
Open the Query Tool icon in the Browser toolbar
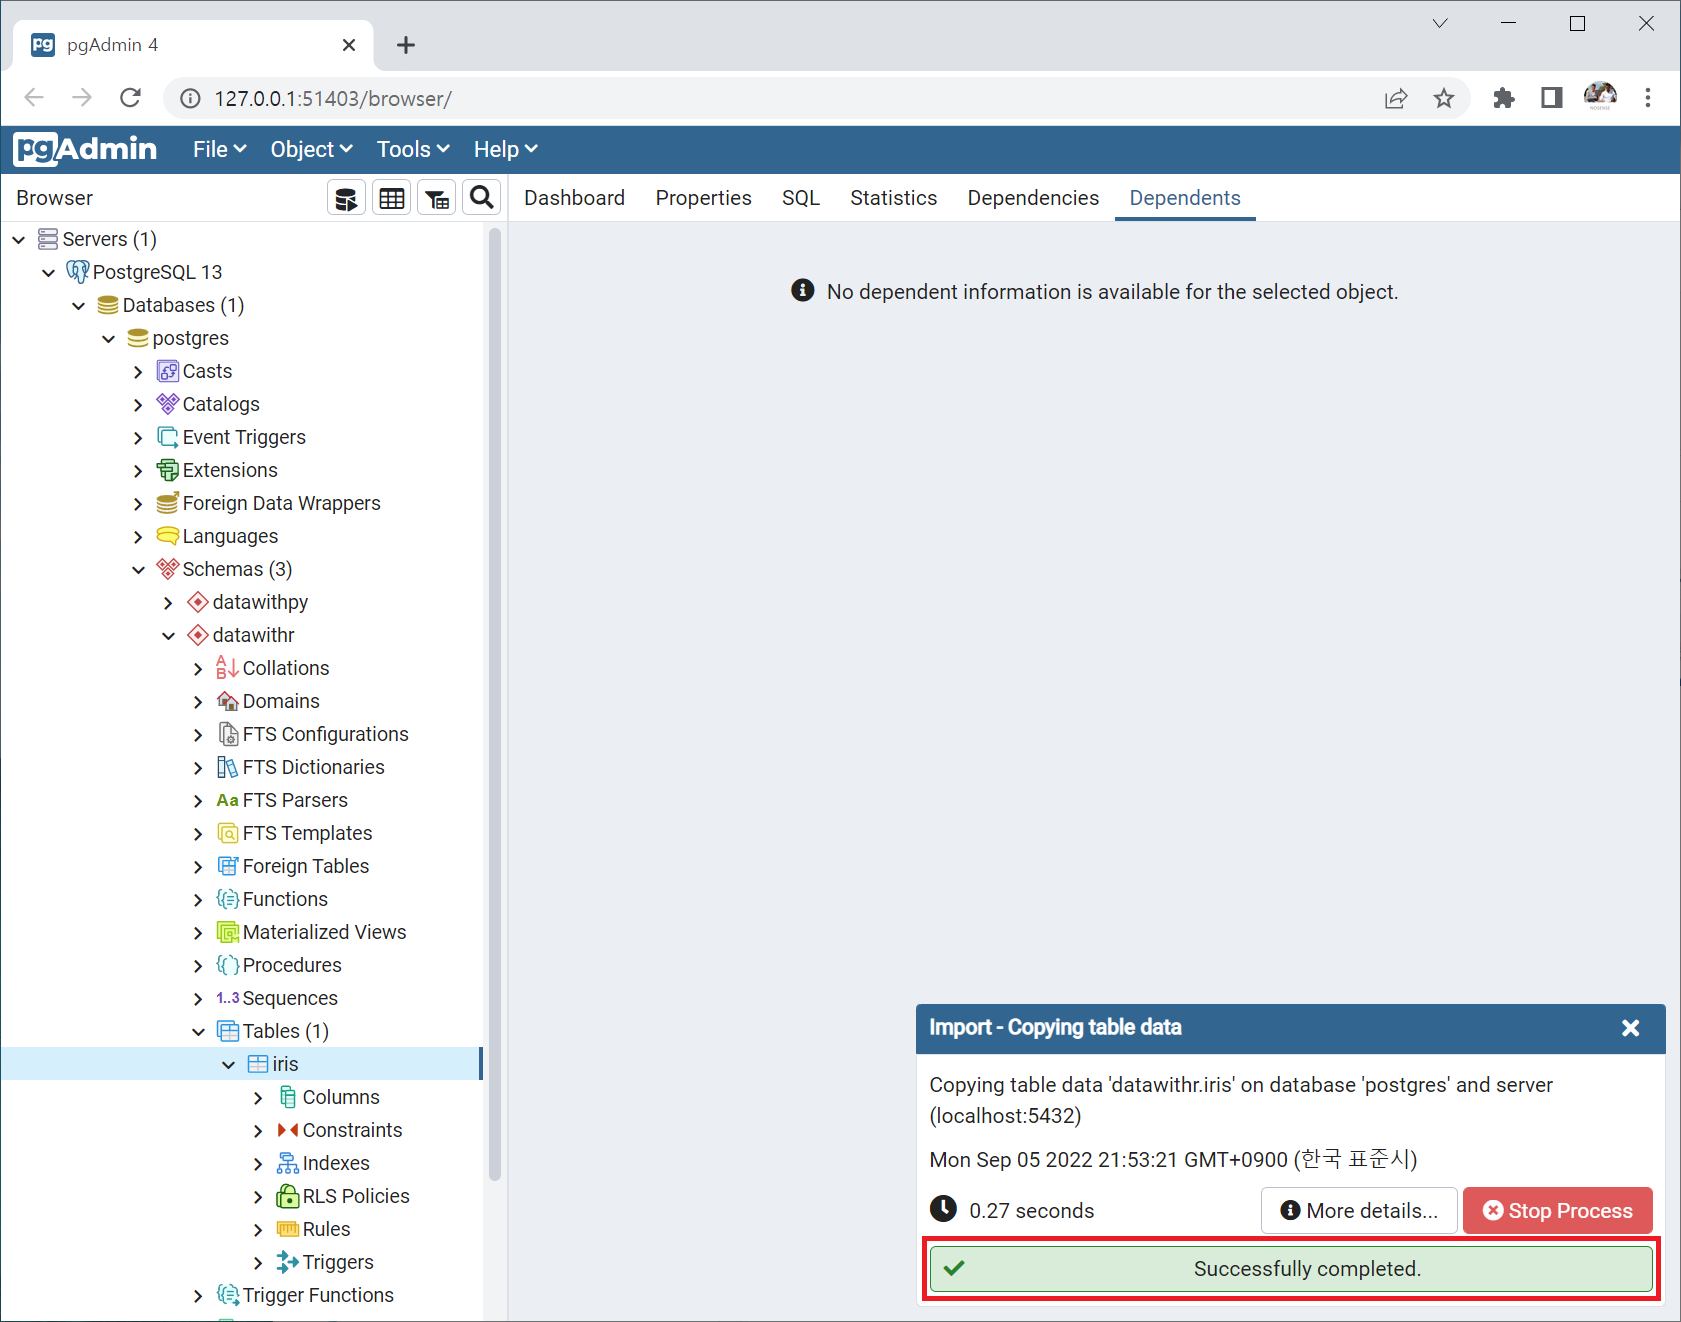pos(346,198)
